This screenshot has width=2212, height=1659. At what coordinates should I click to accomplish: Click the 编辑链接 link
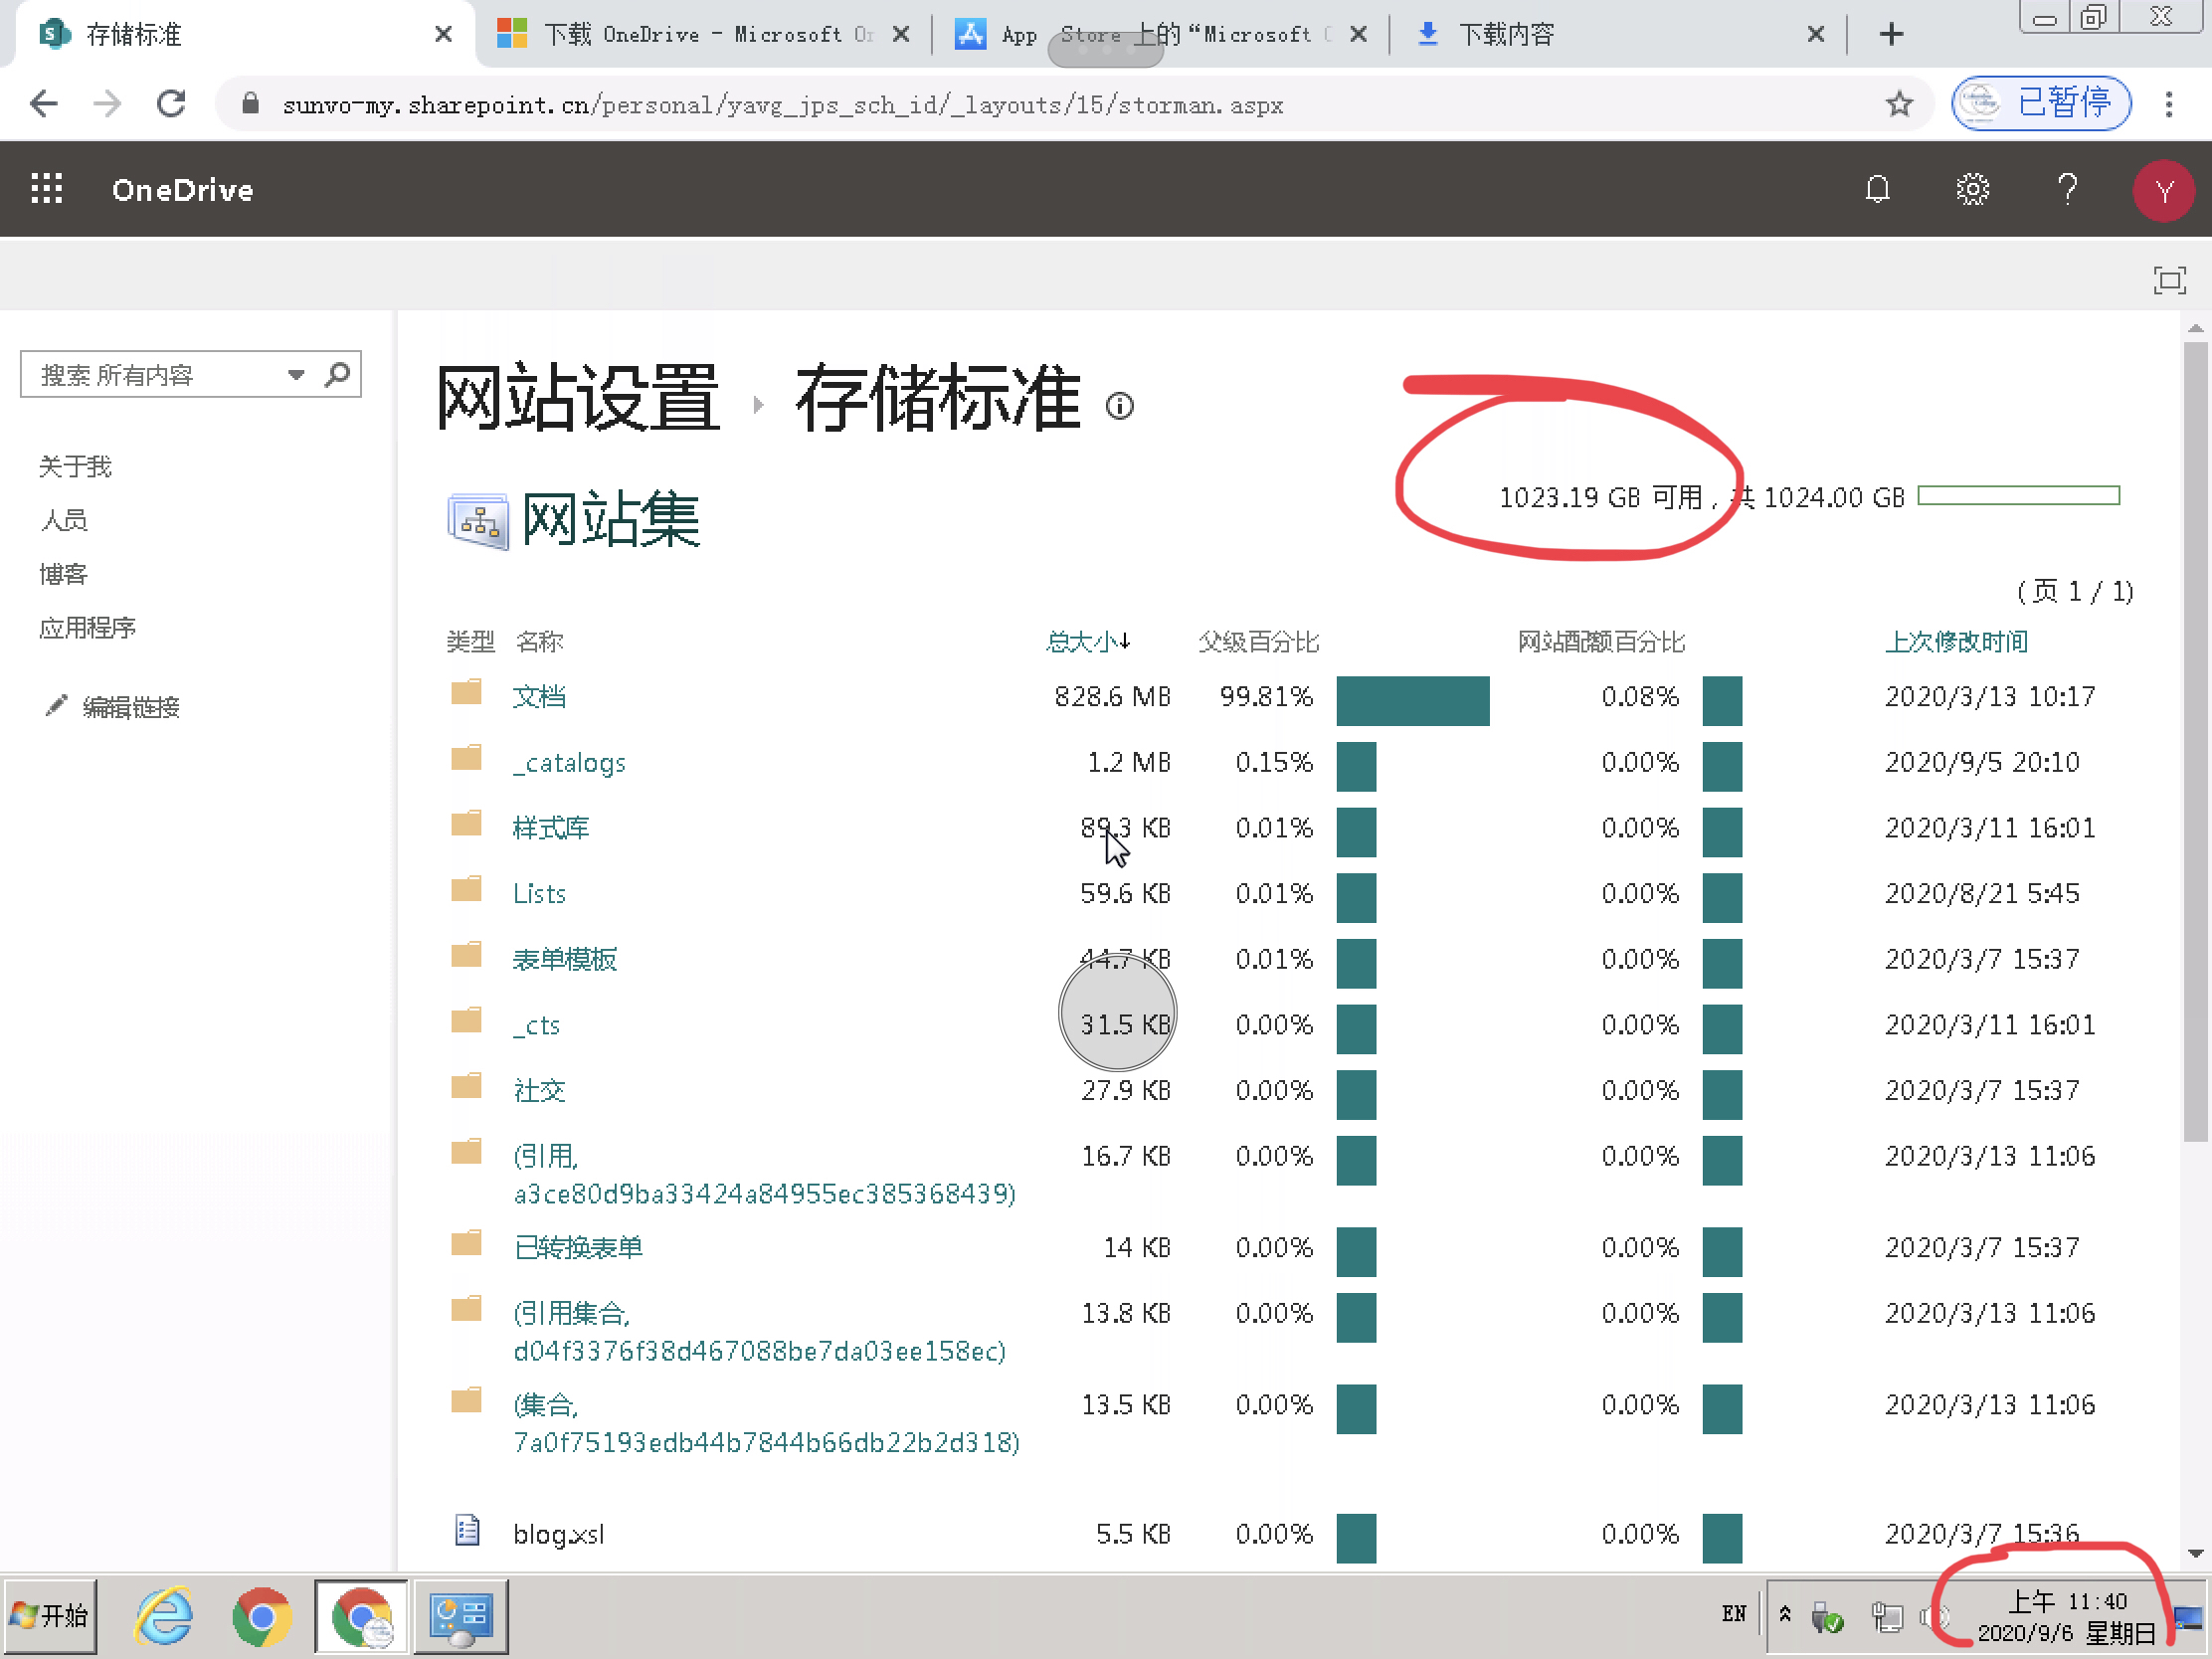click(x=131, y=707)
